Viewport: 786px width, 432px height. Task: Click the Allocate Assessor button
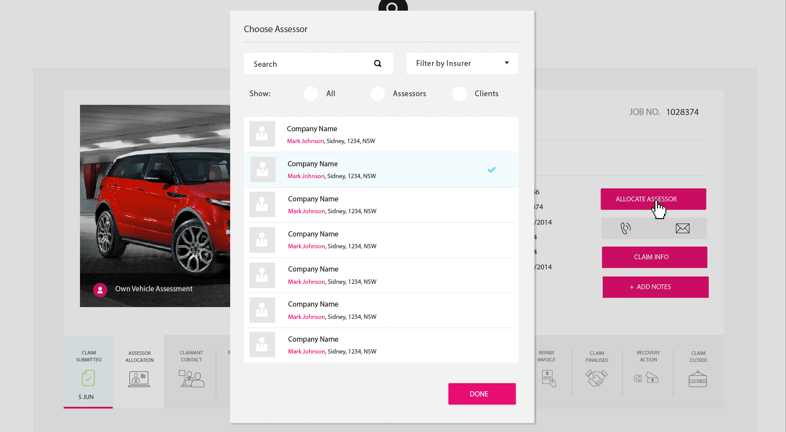653,199
